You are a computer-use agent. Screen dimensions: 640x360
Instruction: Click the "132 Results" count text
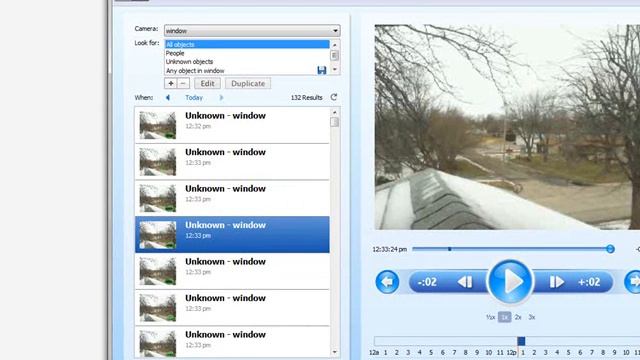(x=307, y=98)
